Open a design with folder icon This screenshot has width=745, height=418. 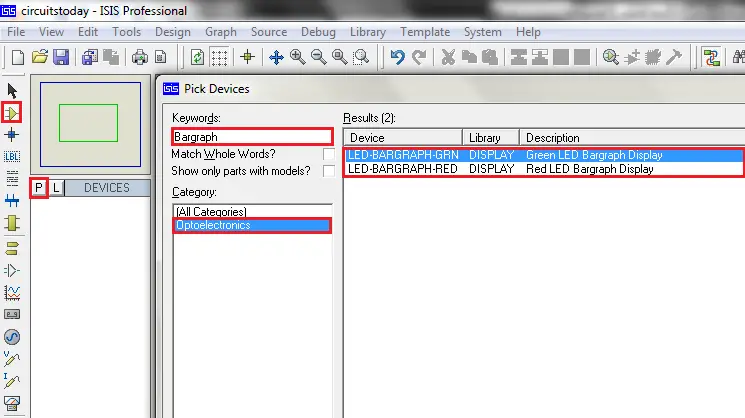point(40,57)
